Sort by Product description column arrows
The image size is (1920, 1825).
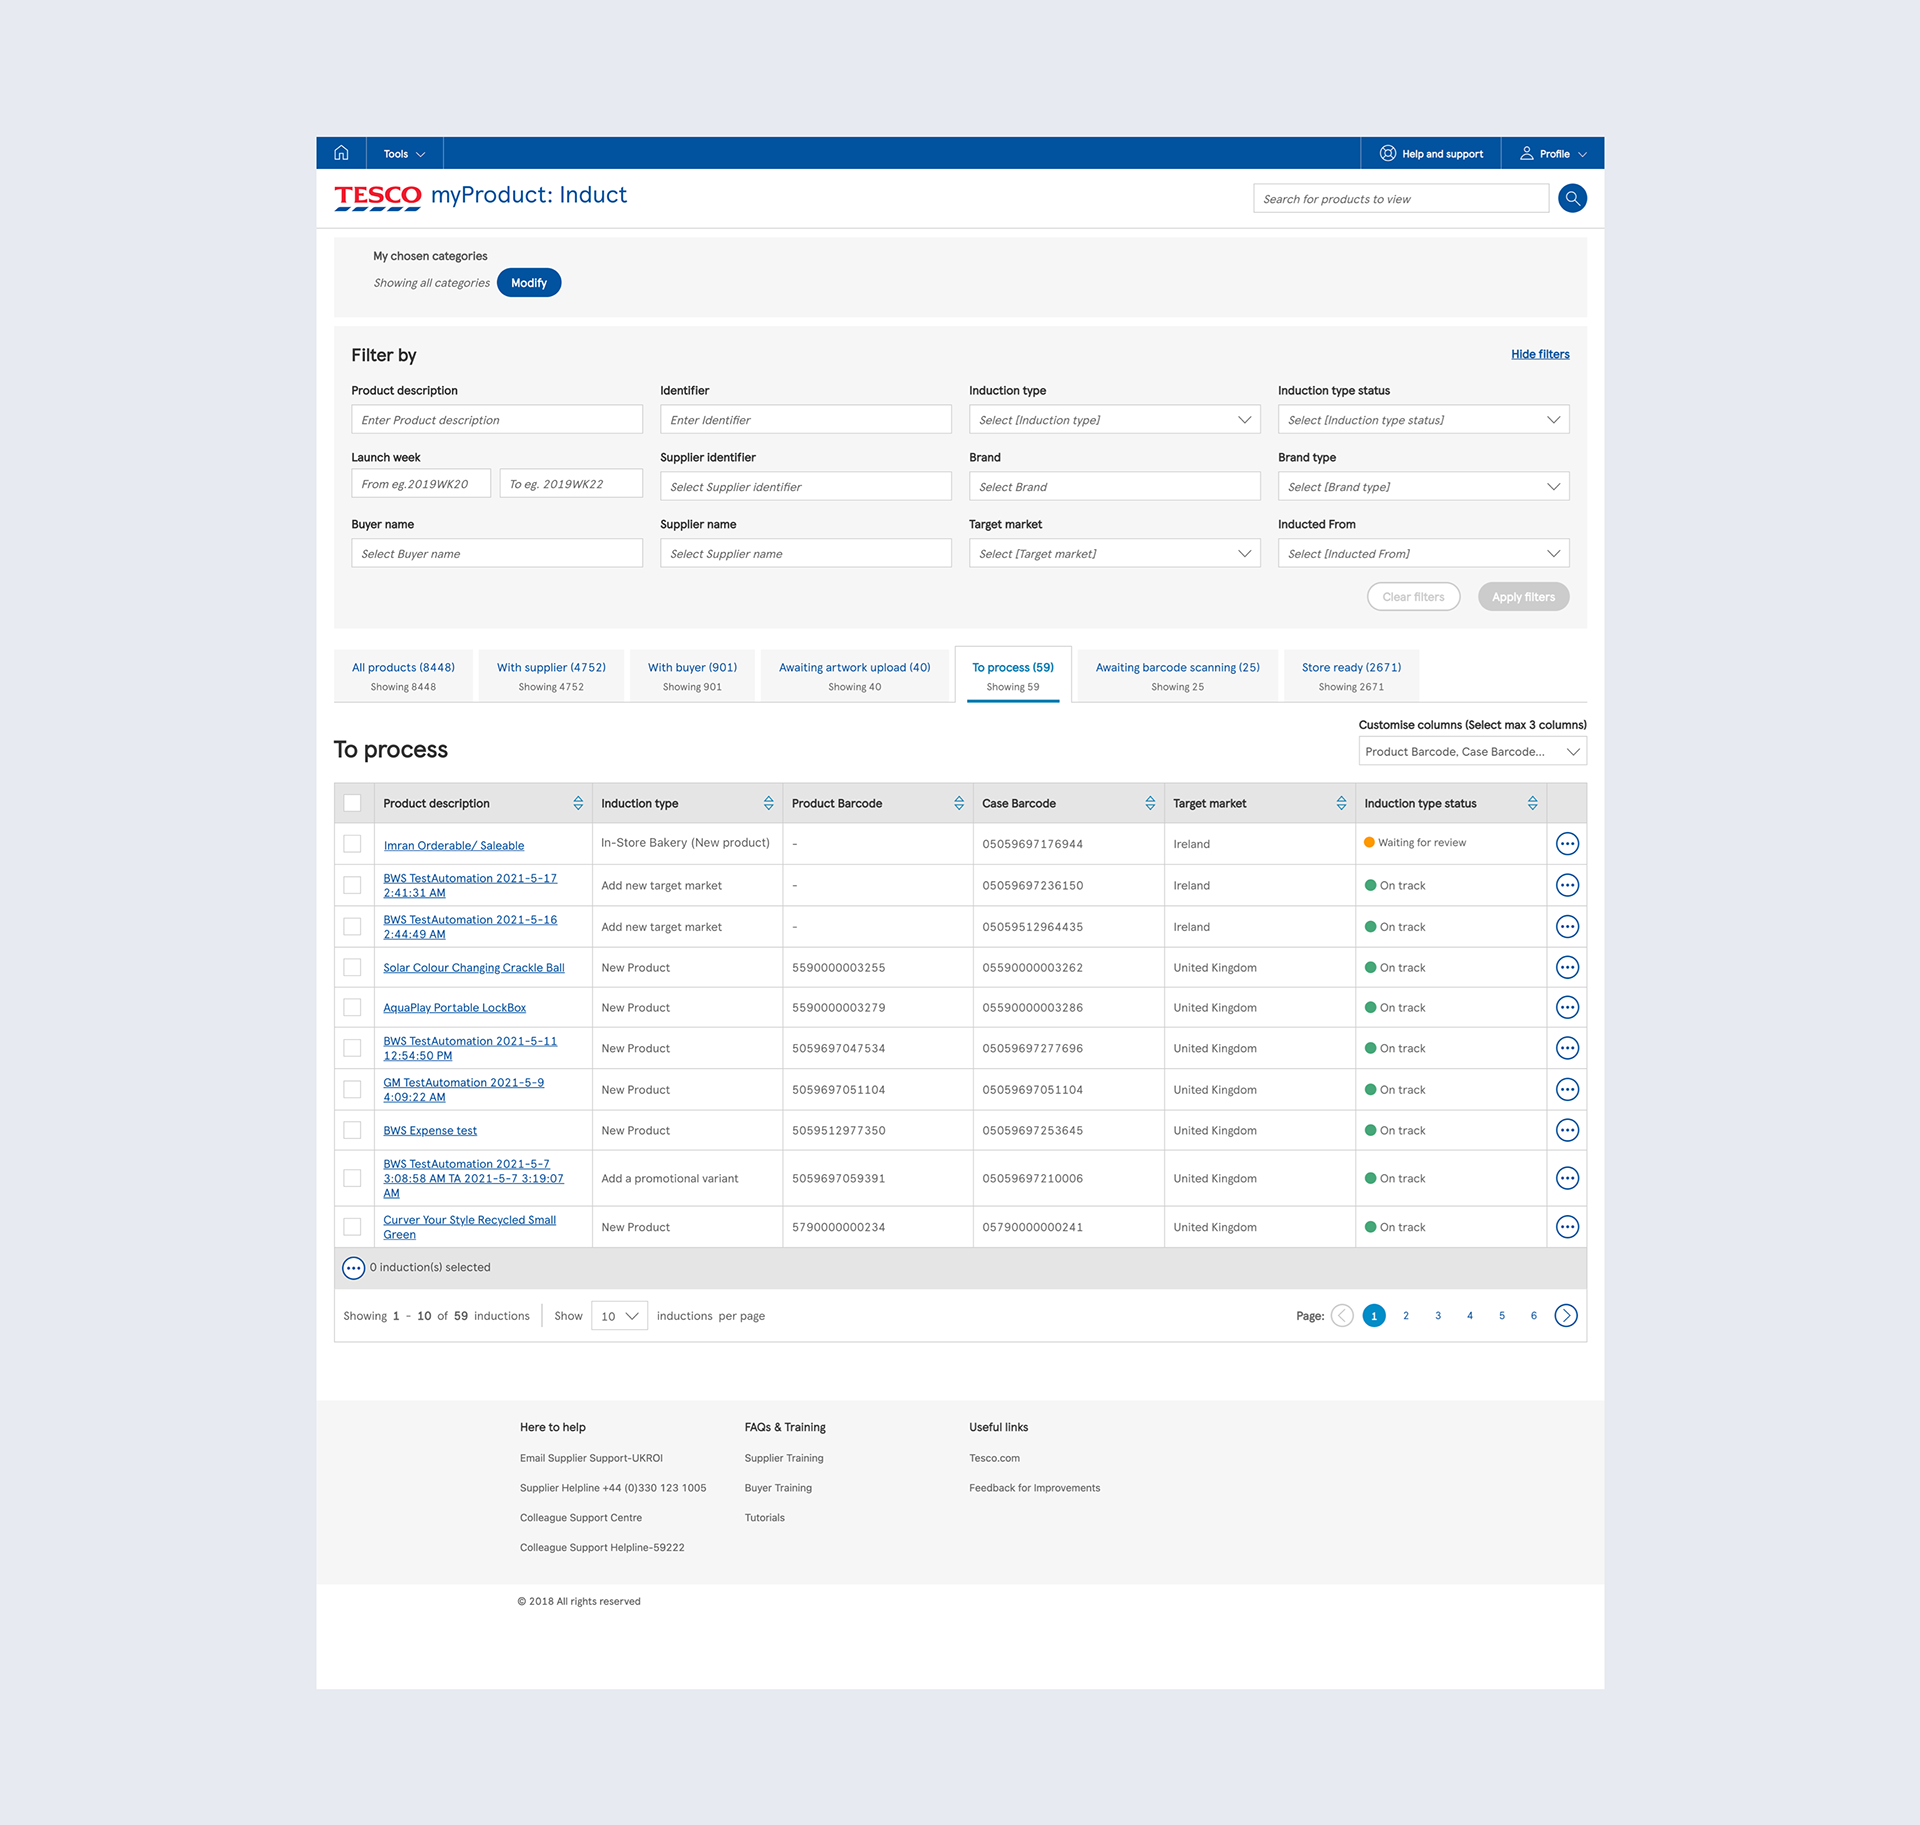point(578,803)
